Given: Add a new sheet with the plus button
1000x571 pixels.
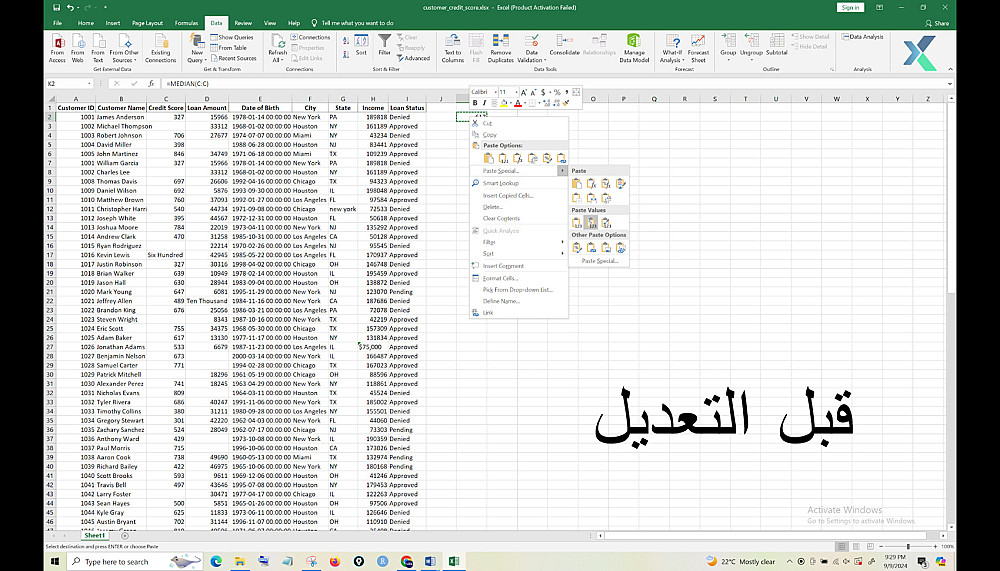Looking at the screenshot, I should pos(124,536).
